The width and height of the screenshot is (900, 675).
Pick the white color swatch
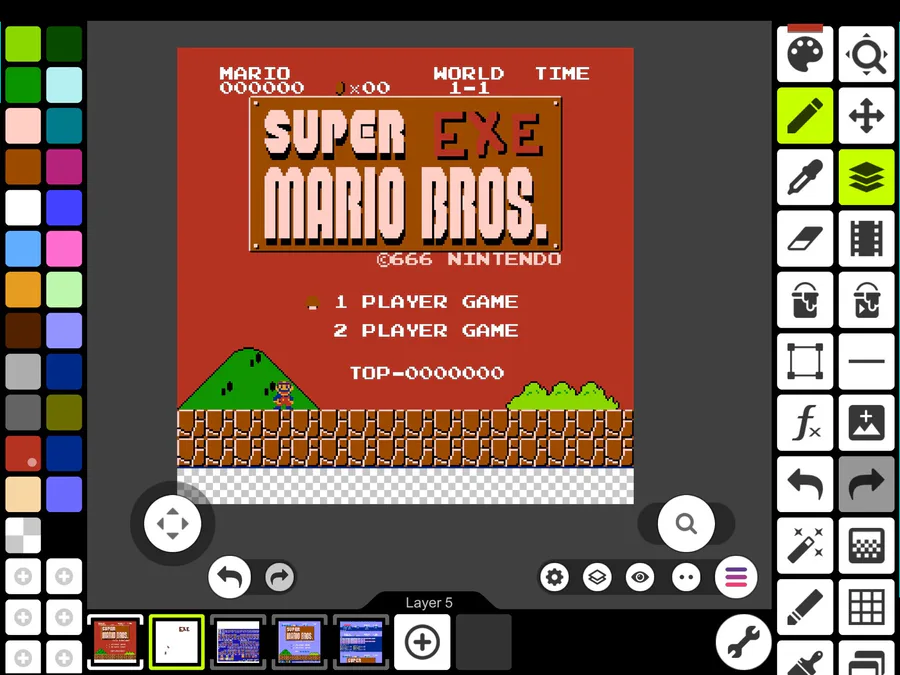tap(23, 207)
